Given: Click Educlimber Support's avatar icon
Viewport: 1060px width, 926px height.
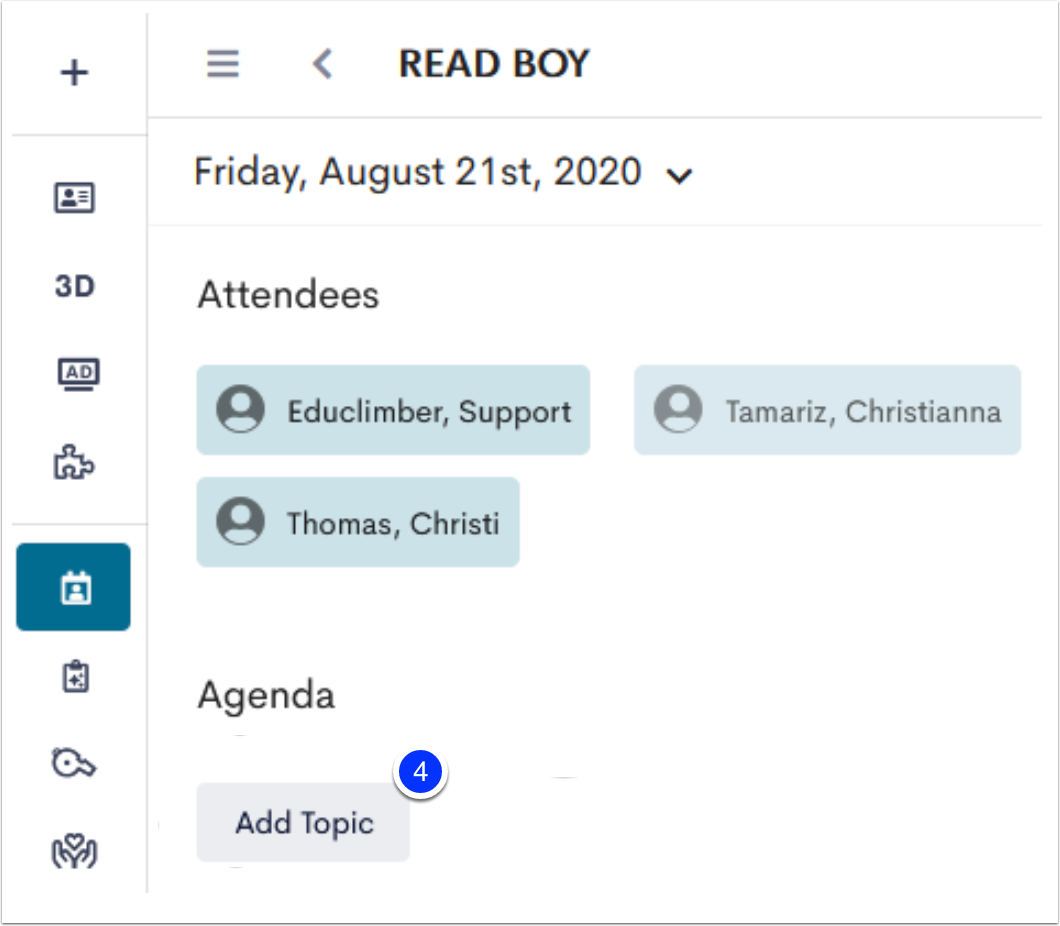Looking at the screenshot, I should [241, 409].
